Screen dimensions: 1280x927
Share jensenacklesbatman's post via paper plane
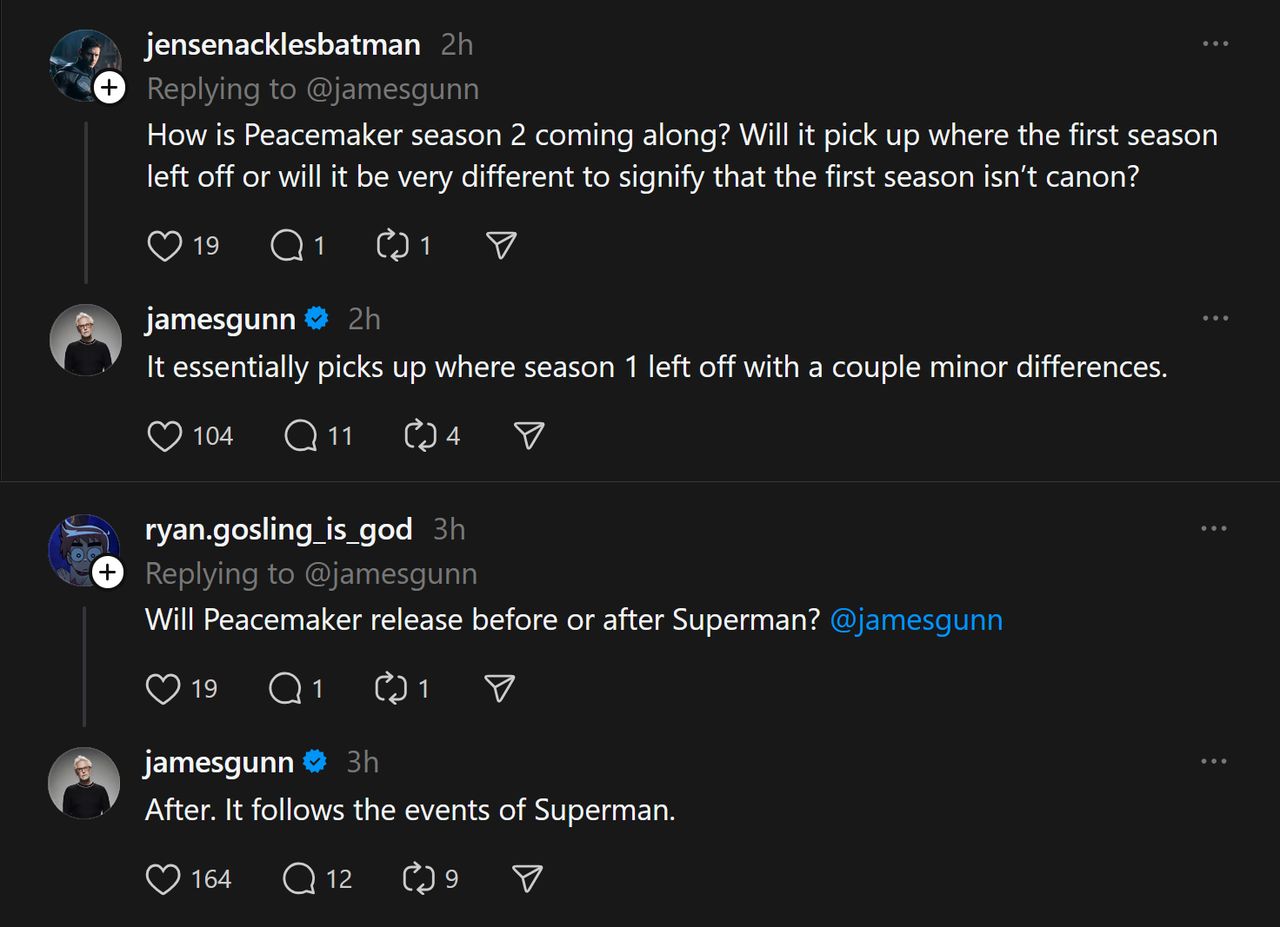click(500, 246)
